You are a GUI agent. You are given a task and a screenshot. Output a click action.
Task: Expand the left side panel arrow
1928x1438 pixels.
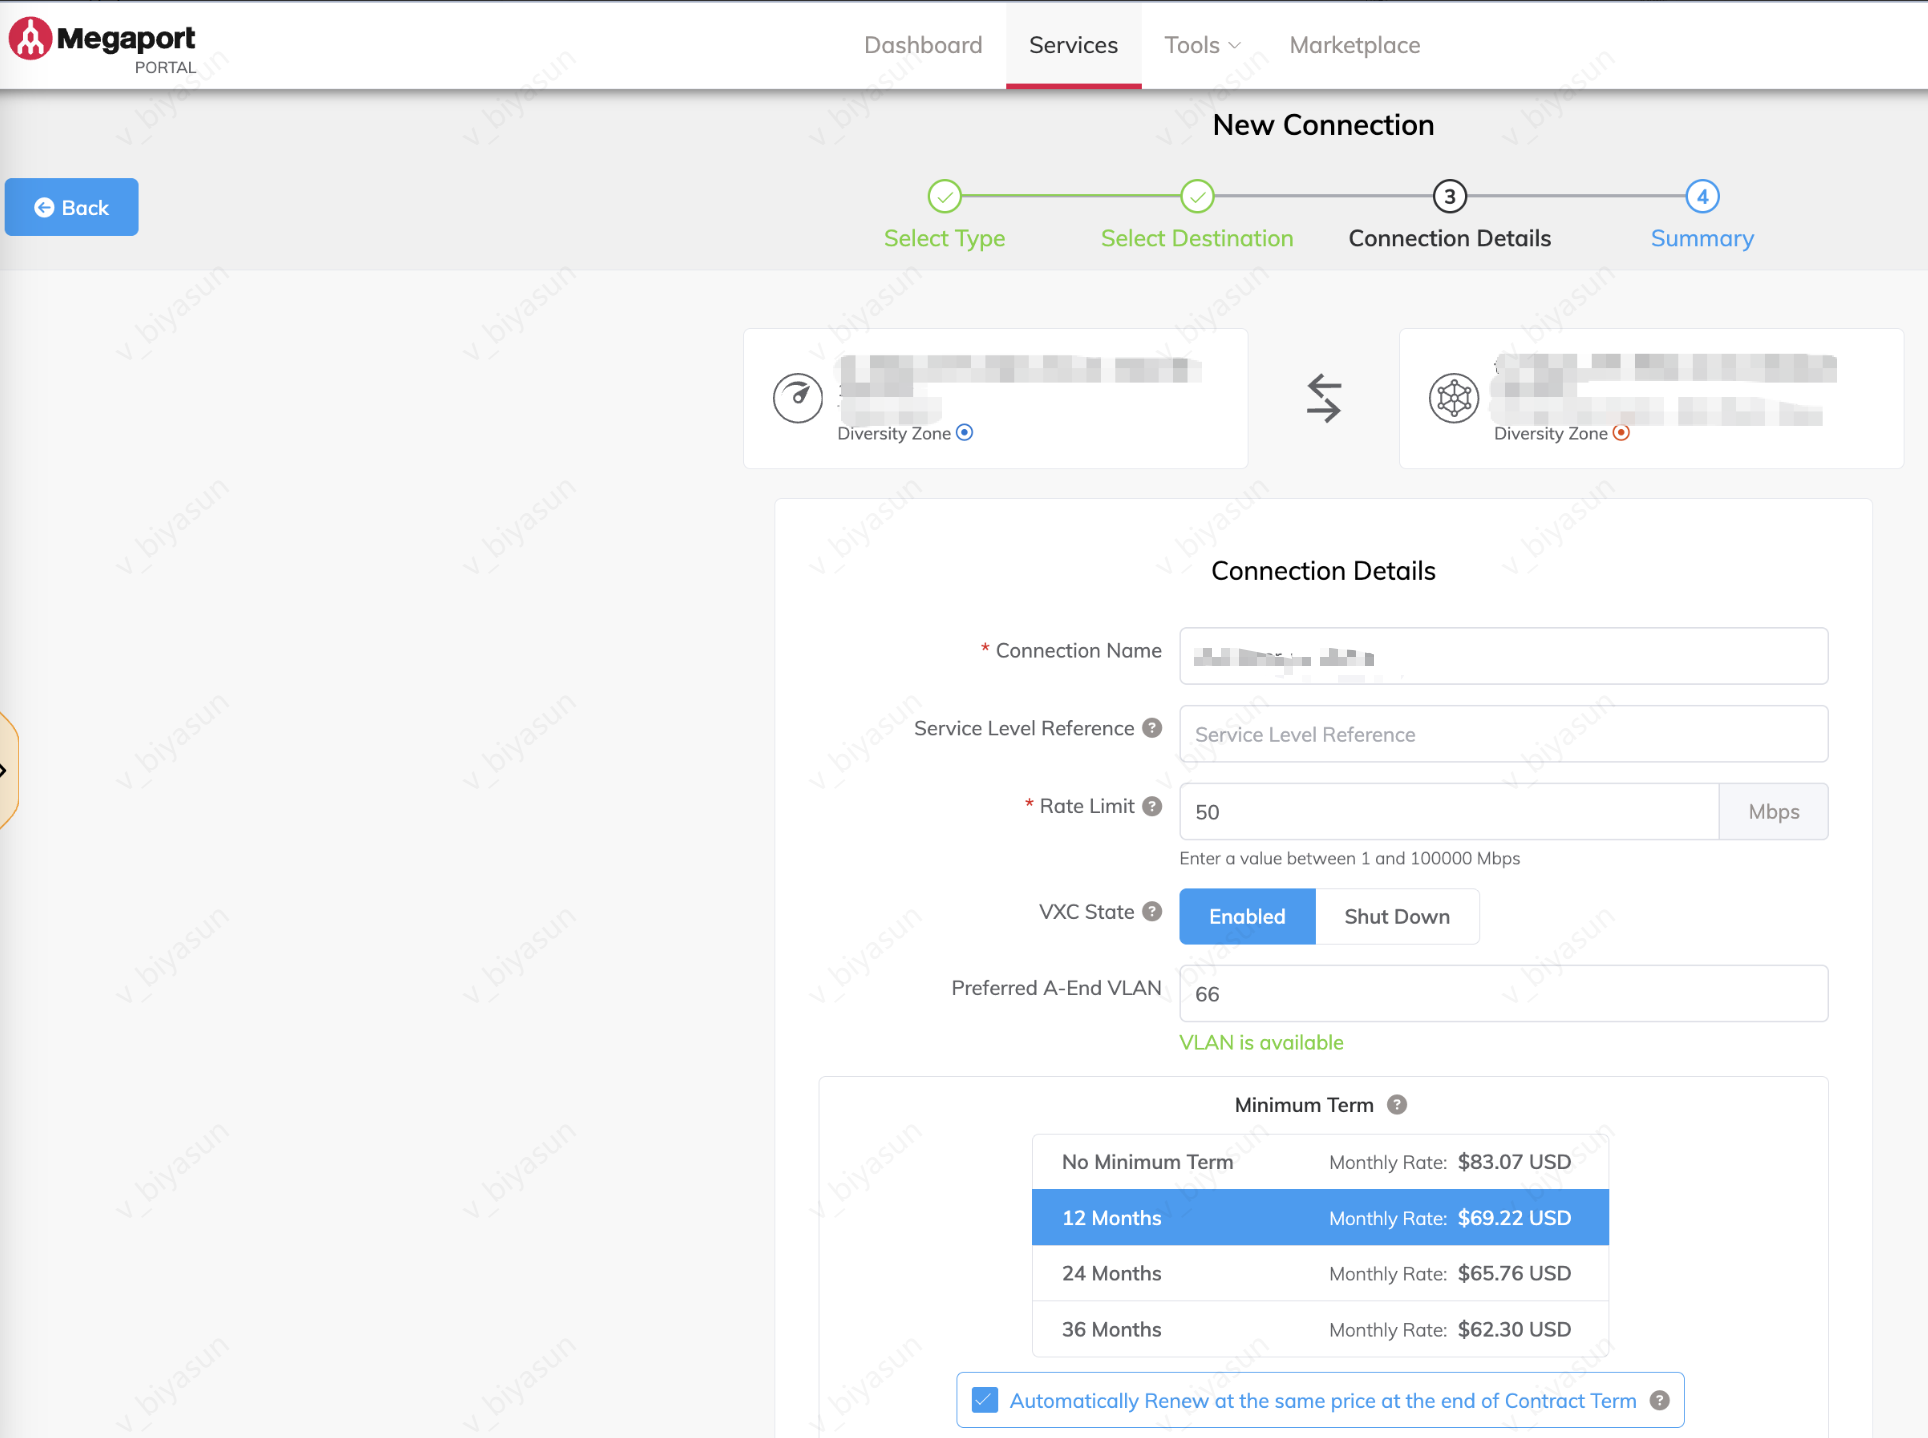coord(5,770)
